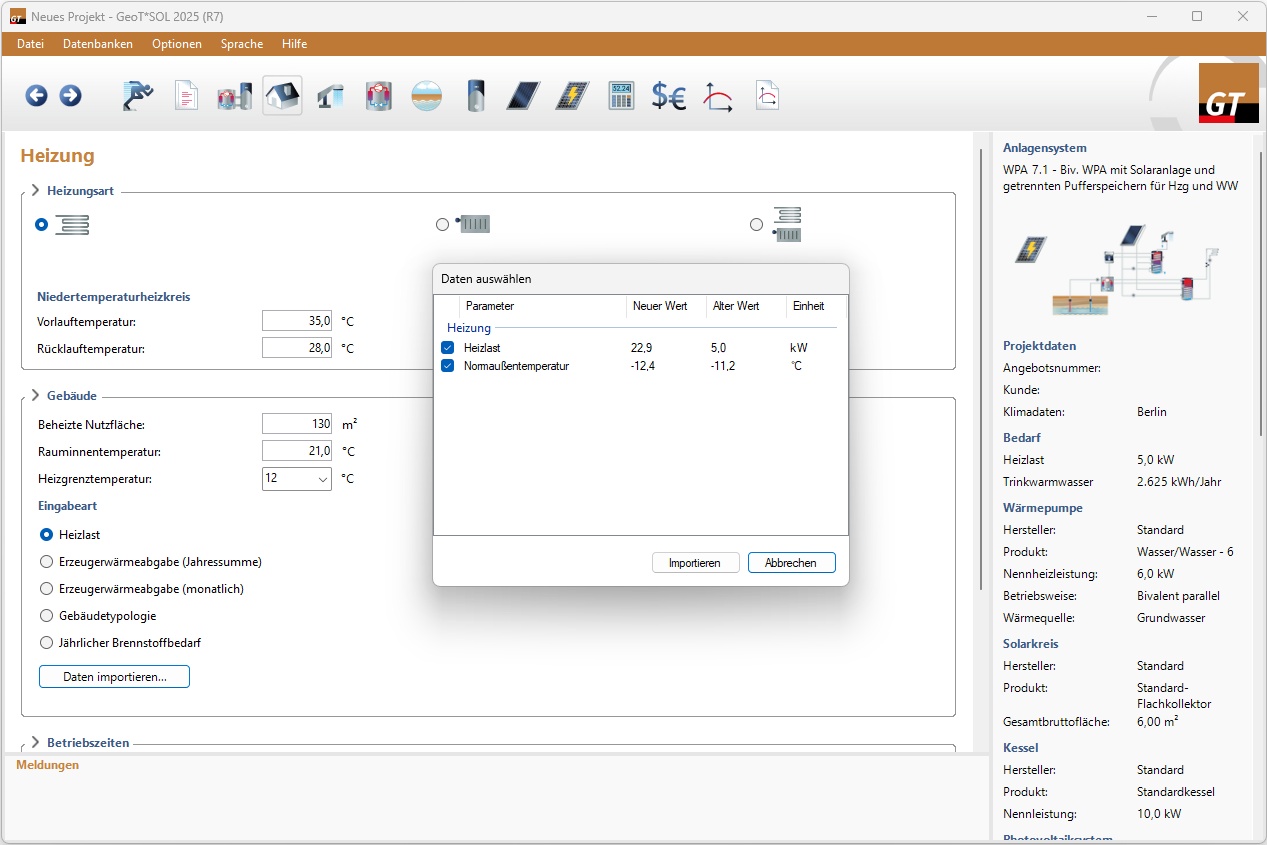Open the Sprache menu
The image size is (1267, 845).
click(242, 44)
